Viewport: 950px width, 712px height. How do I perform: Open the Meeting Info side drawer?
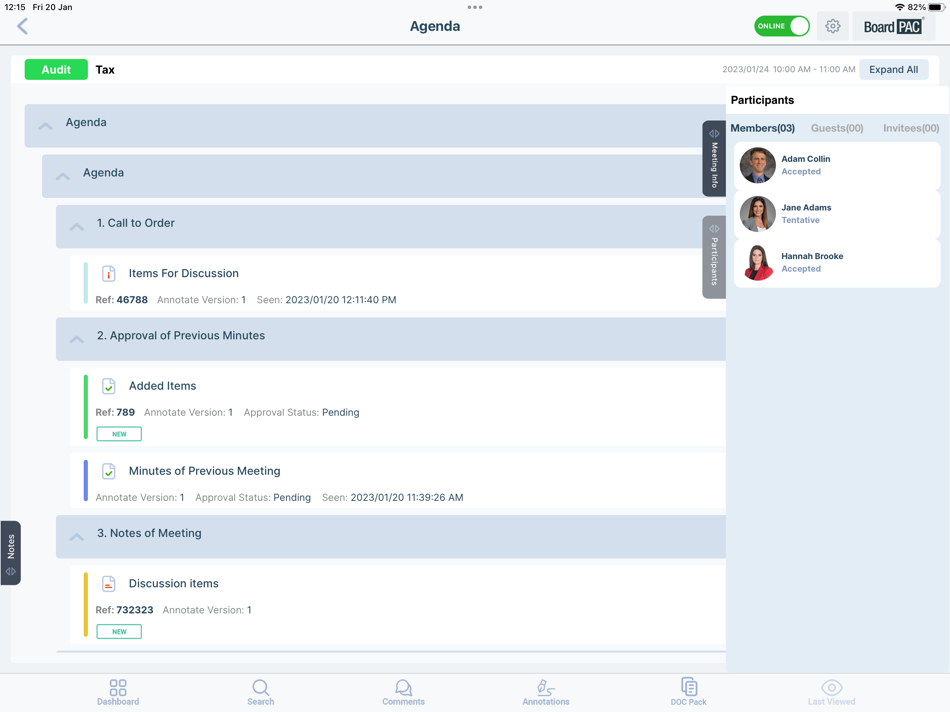[713, 158]
